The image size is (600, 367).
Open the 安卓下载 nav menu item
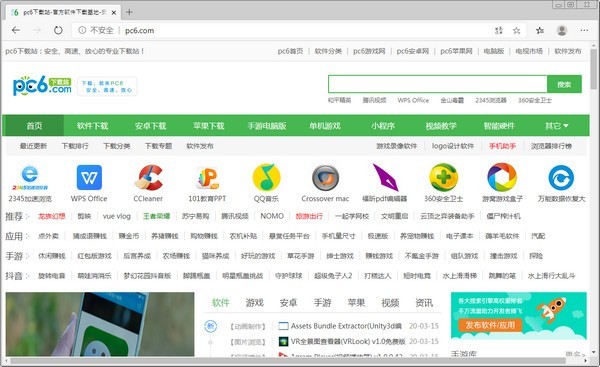point(150,126)
